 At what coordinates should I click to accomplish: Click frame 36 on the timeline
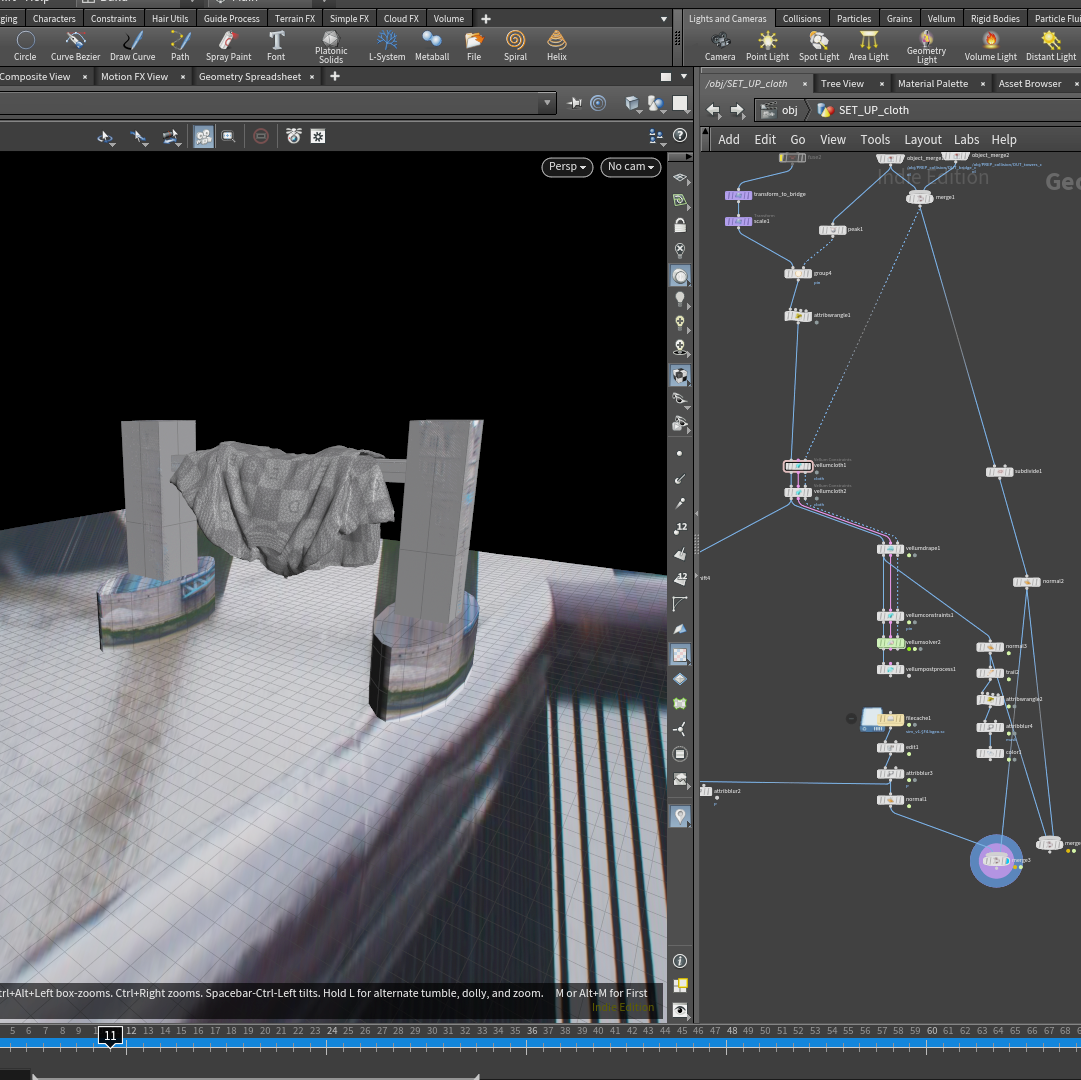tap(532, 1031)
